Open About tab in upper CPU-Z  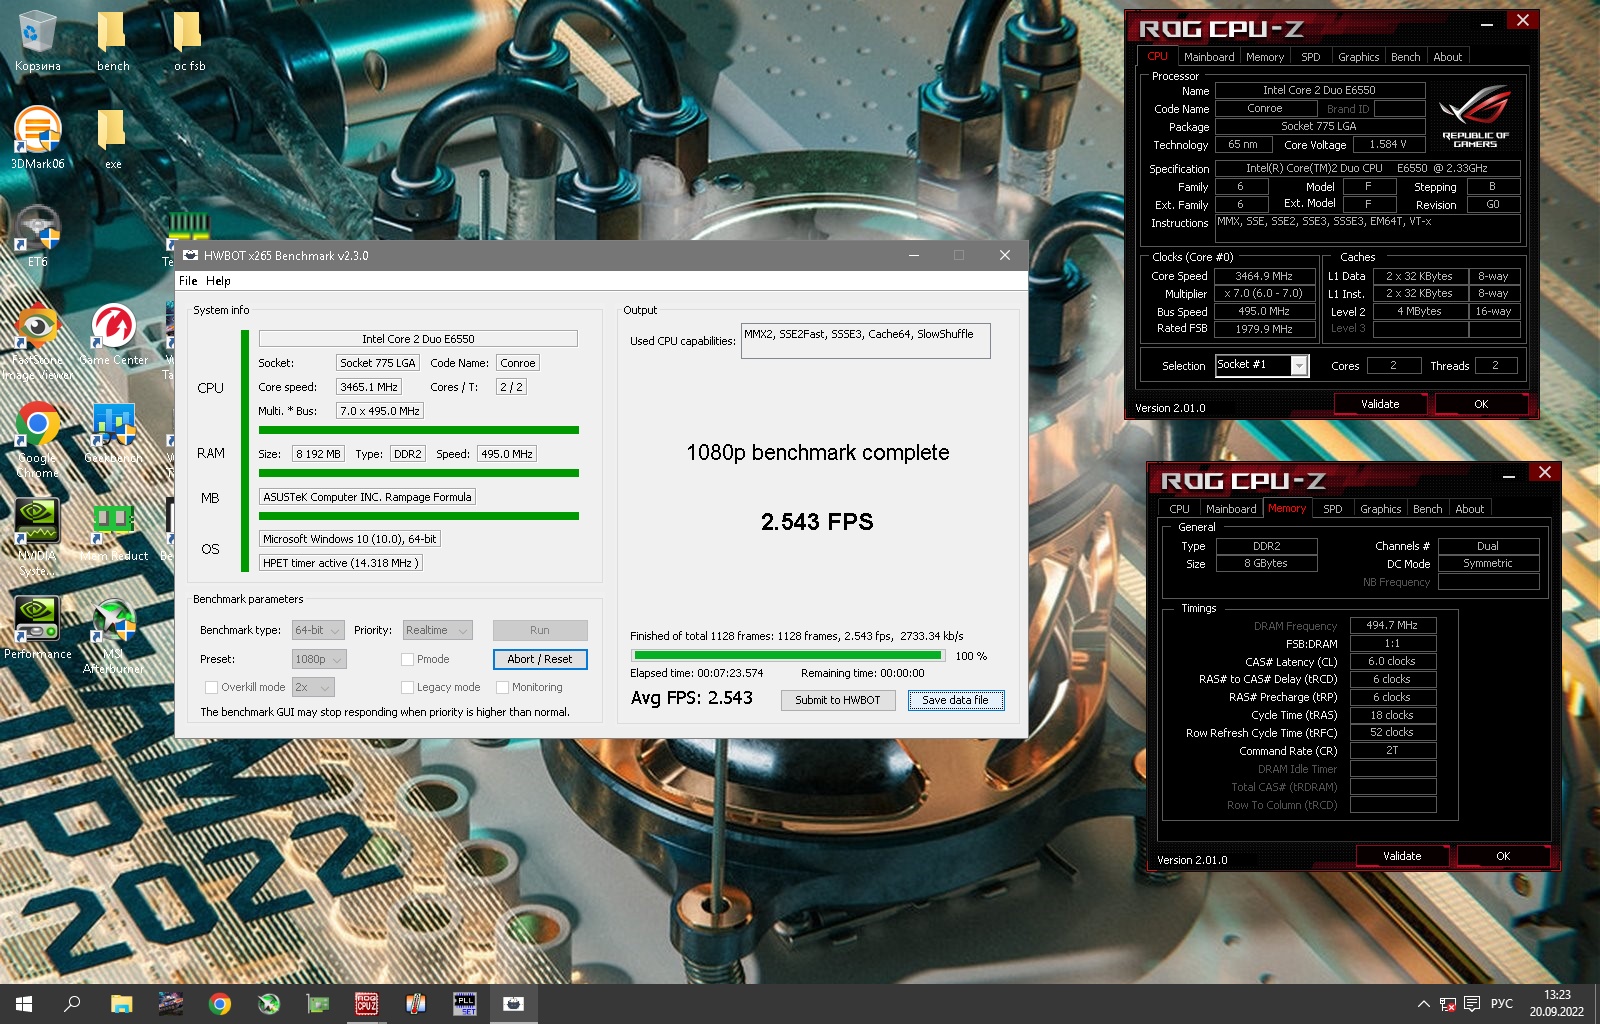1447,57
